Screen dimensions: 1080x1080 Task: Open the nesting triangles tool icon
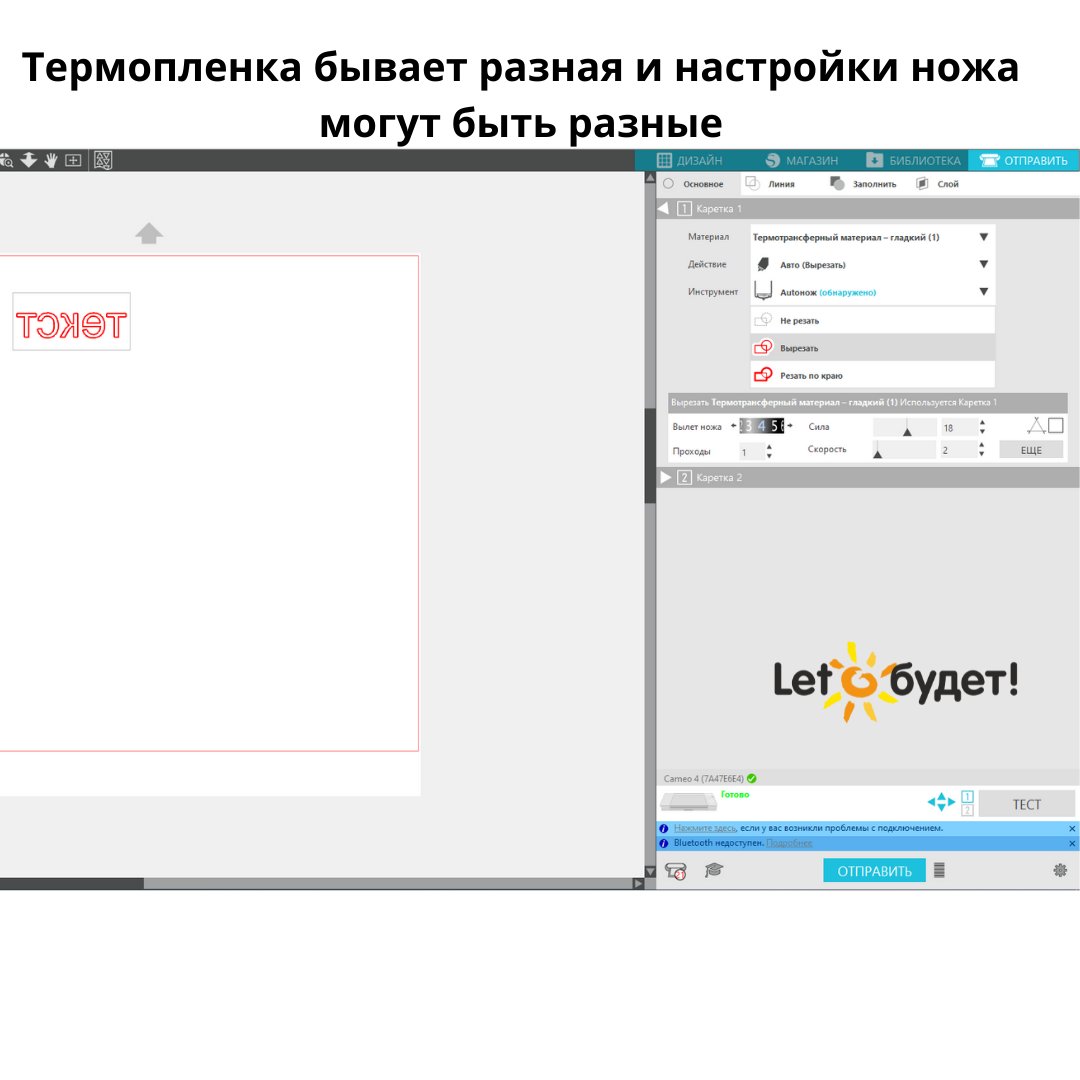coord(103,160)
